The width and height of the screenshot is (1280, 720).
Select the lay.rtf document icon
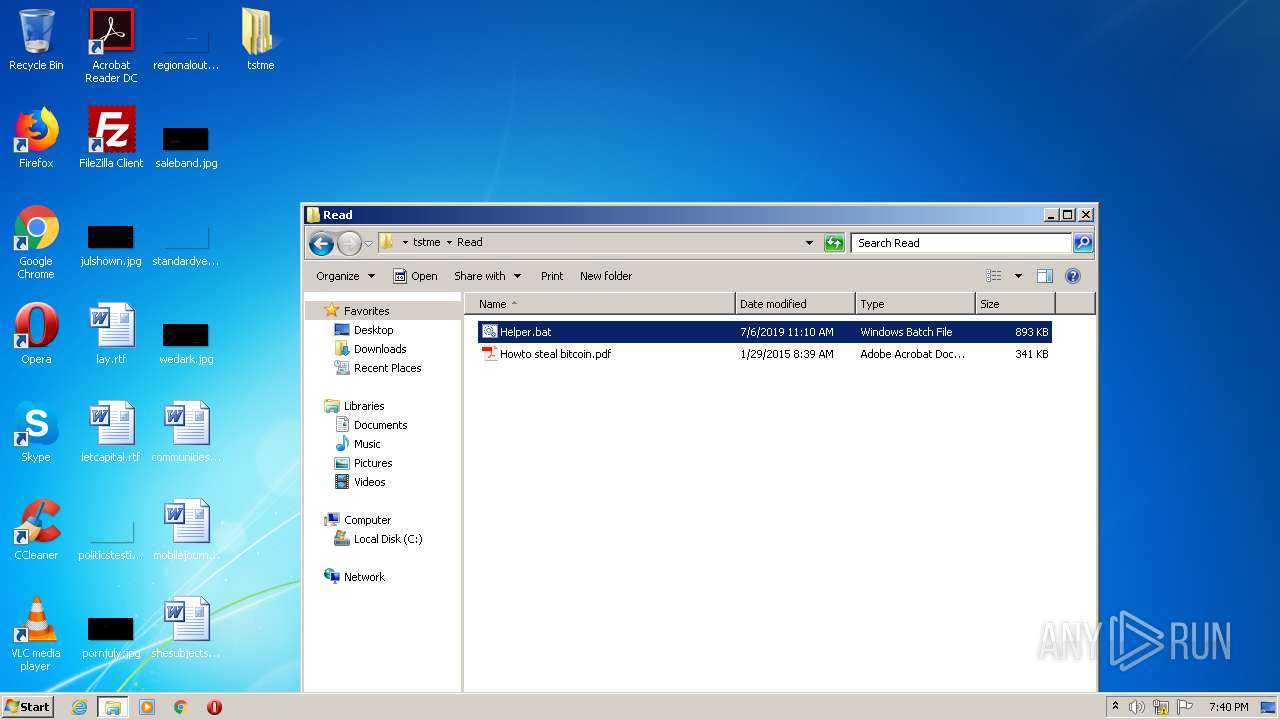[x=111, y=335]
